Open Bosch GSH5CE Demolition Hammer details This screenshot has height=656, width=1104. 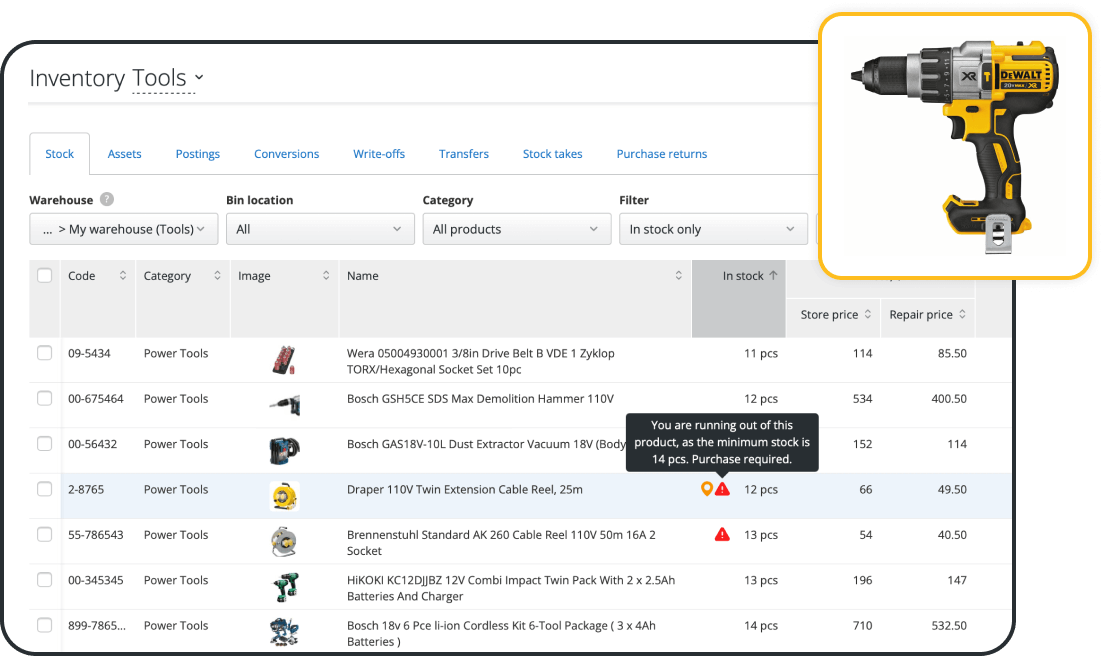[480, 399]
